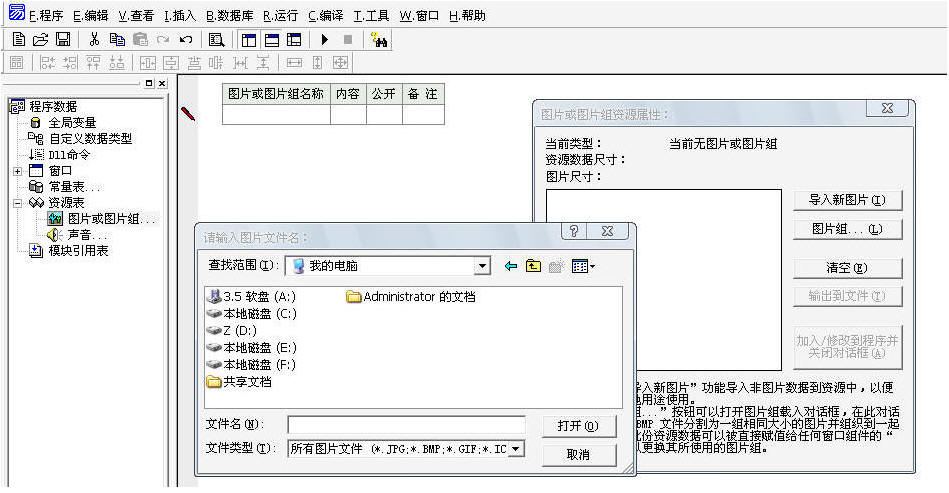Open the T.工具 menu
The image size is (949, 493).
click(371, 15)
